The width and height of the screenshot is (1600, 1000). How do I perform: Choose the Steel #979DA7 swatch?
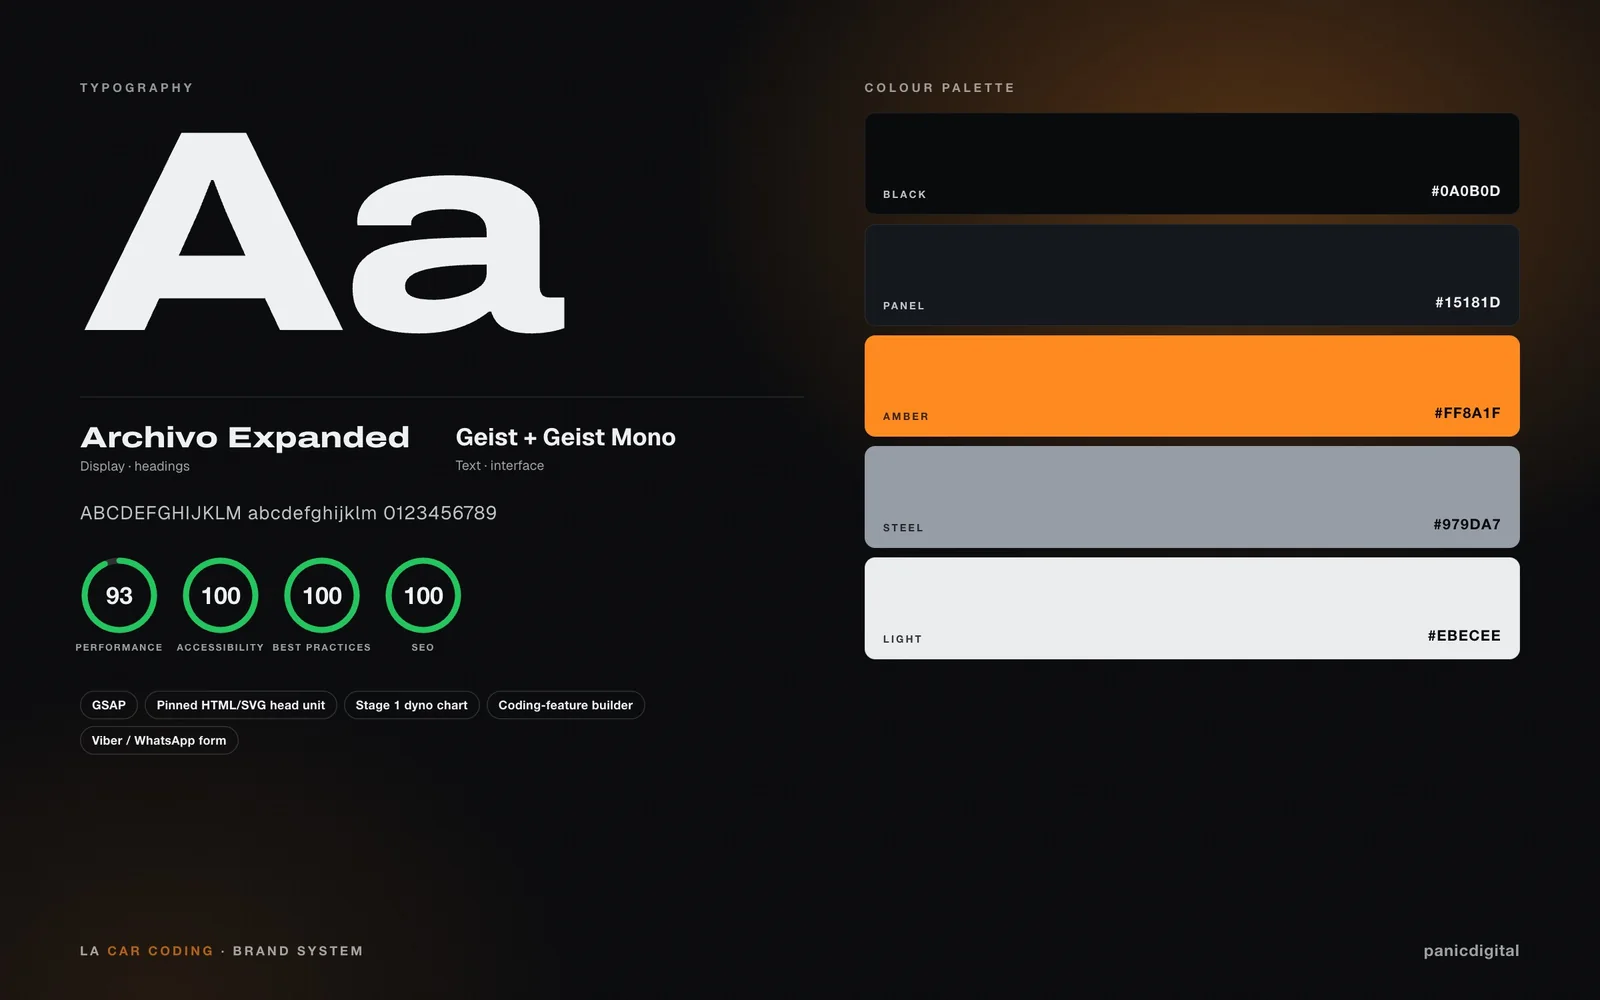tap(1192, 497)
